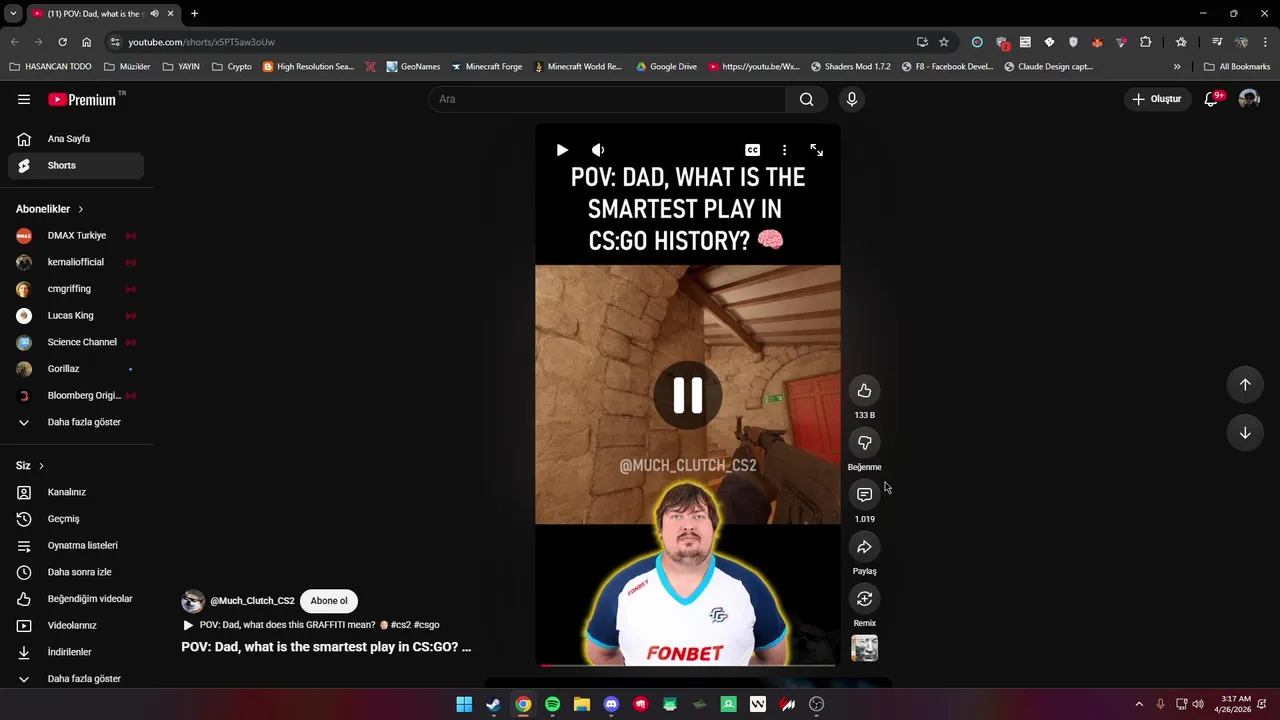Open the sound thumbnail under Remix
Screen dimensions: 1280x720
[x=865, y=648]
